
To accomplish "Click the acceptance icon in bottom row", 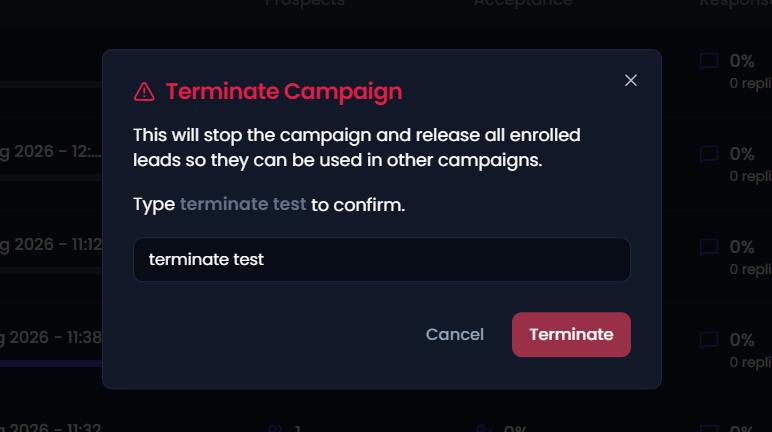I will (484, 429).
